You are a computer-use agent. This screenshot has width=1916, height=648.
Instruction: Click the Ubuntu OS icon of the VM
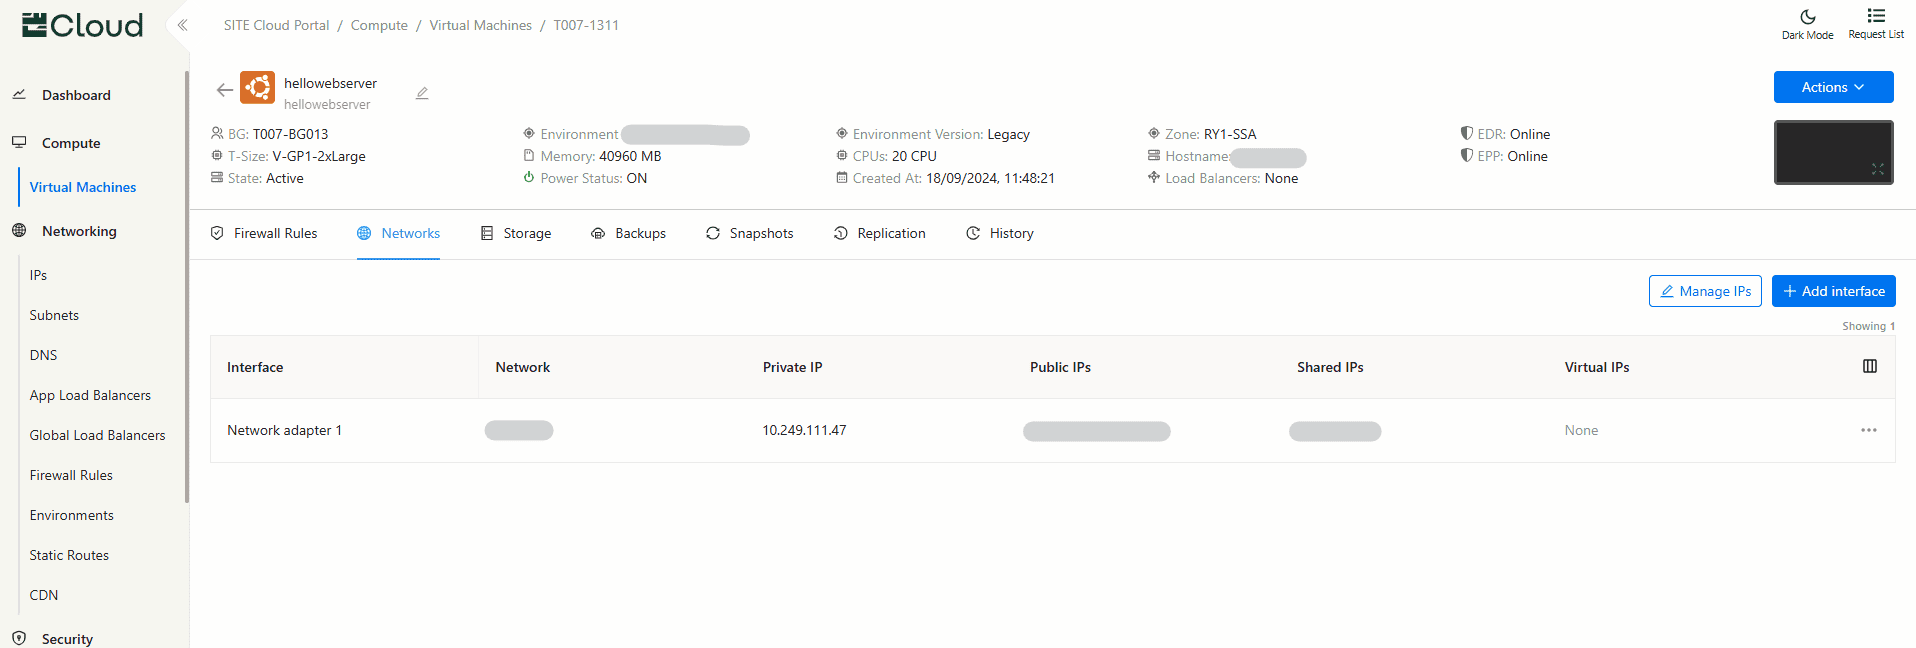coord(258,88)
